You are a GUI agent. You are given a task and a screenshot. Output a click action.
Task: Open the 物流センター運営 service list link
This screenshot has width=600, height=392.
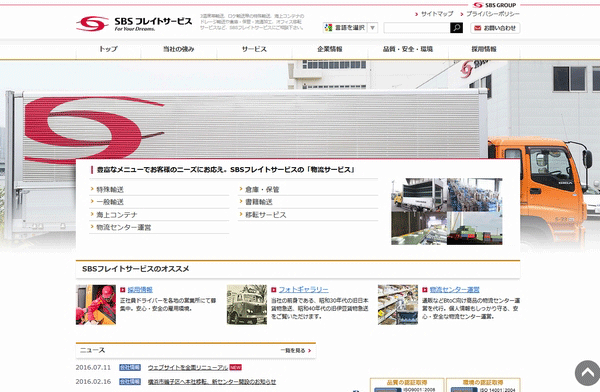tap(123, 227)
